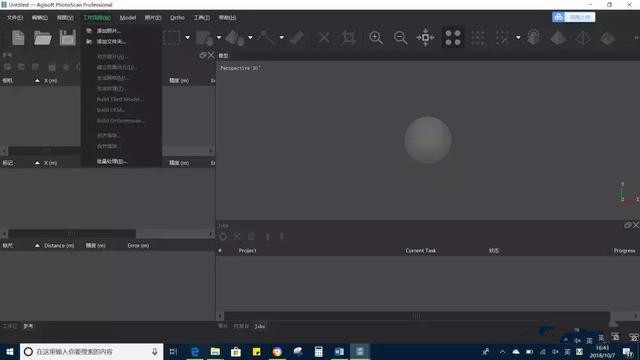Open the Rectangle Selection tool dropdown arrow

(x=187, y=38)
